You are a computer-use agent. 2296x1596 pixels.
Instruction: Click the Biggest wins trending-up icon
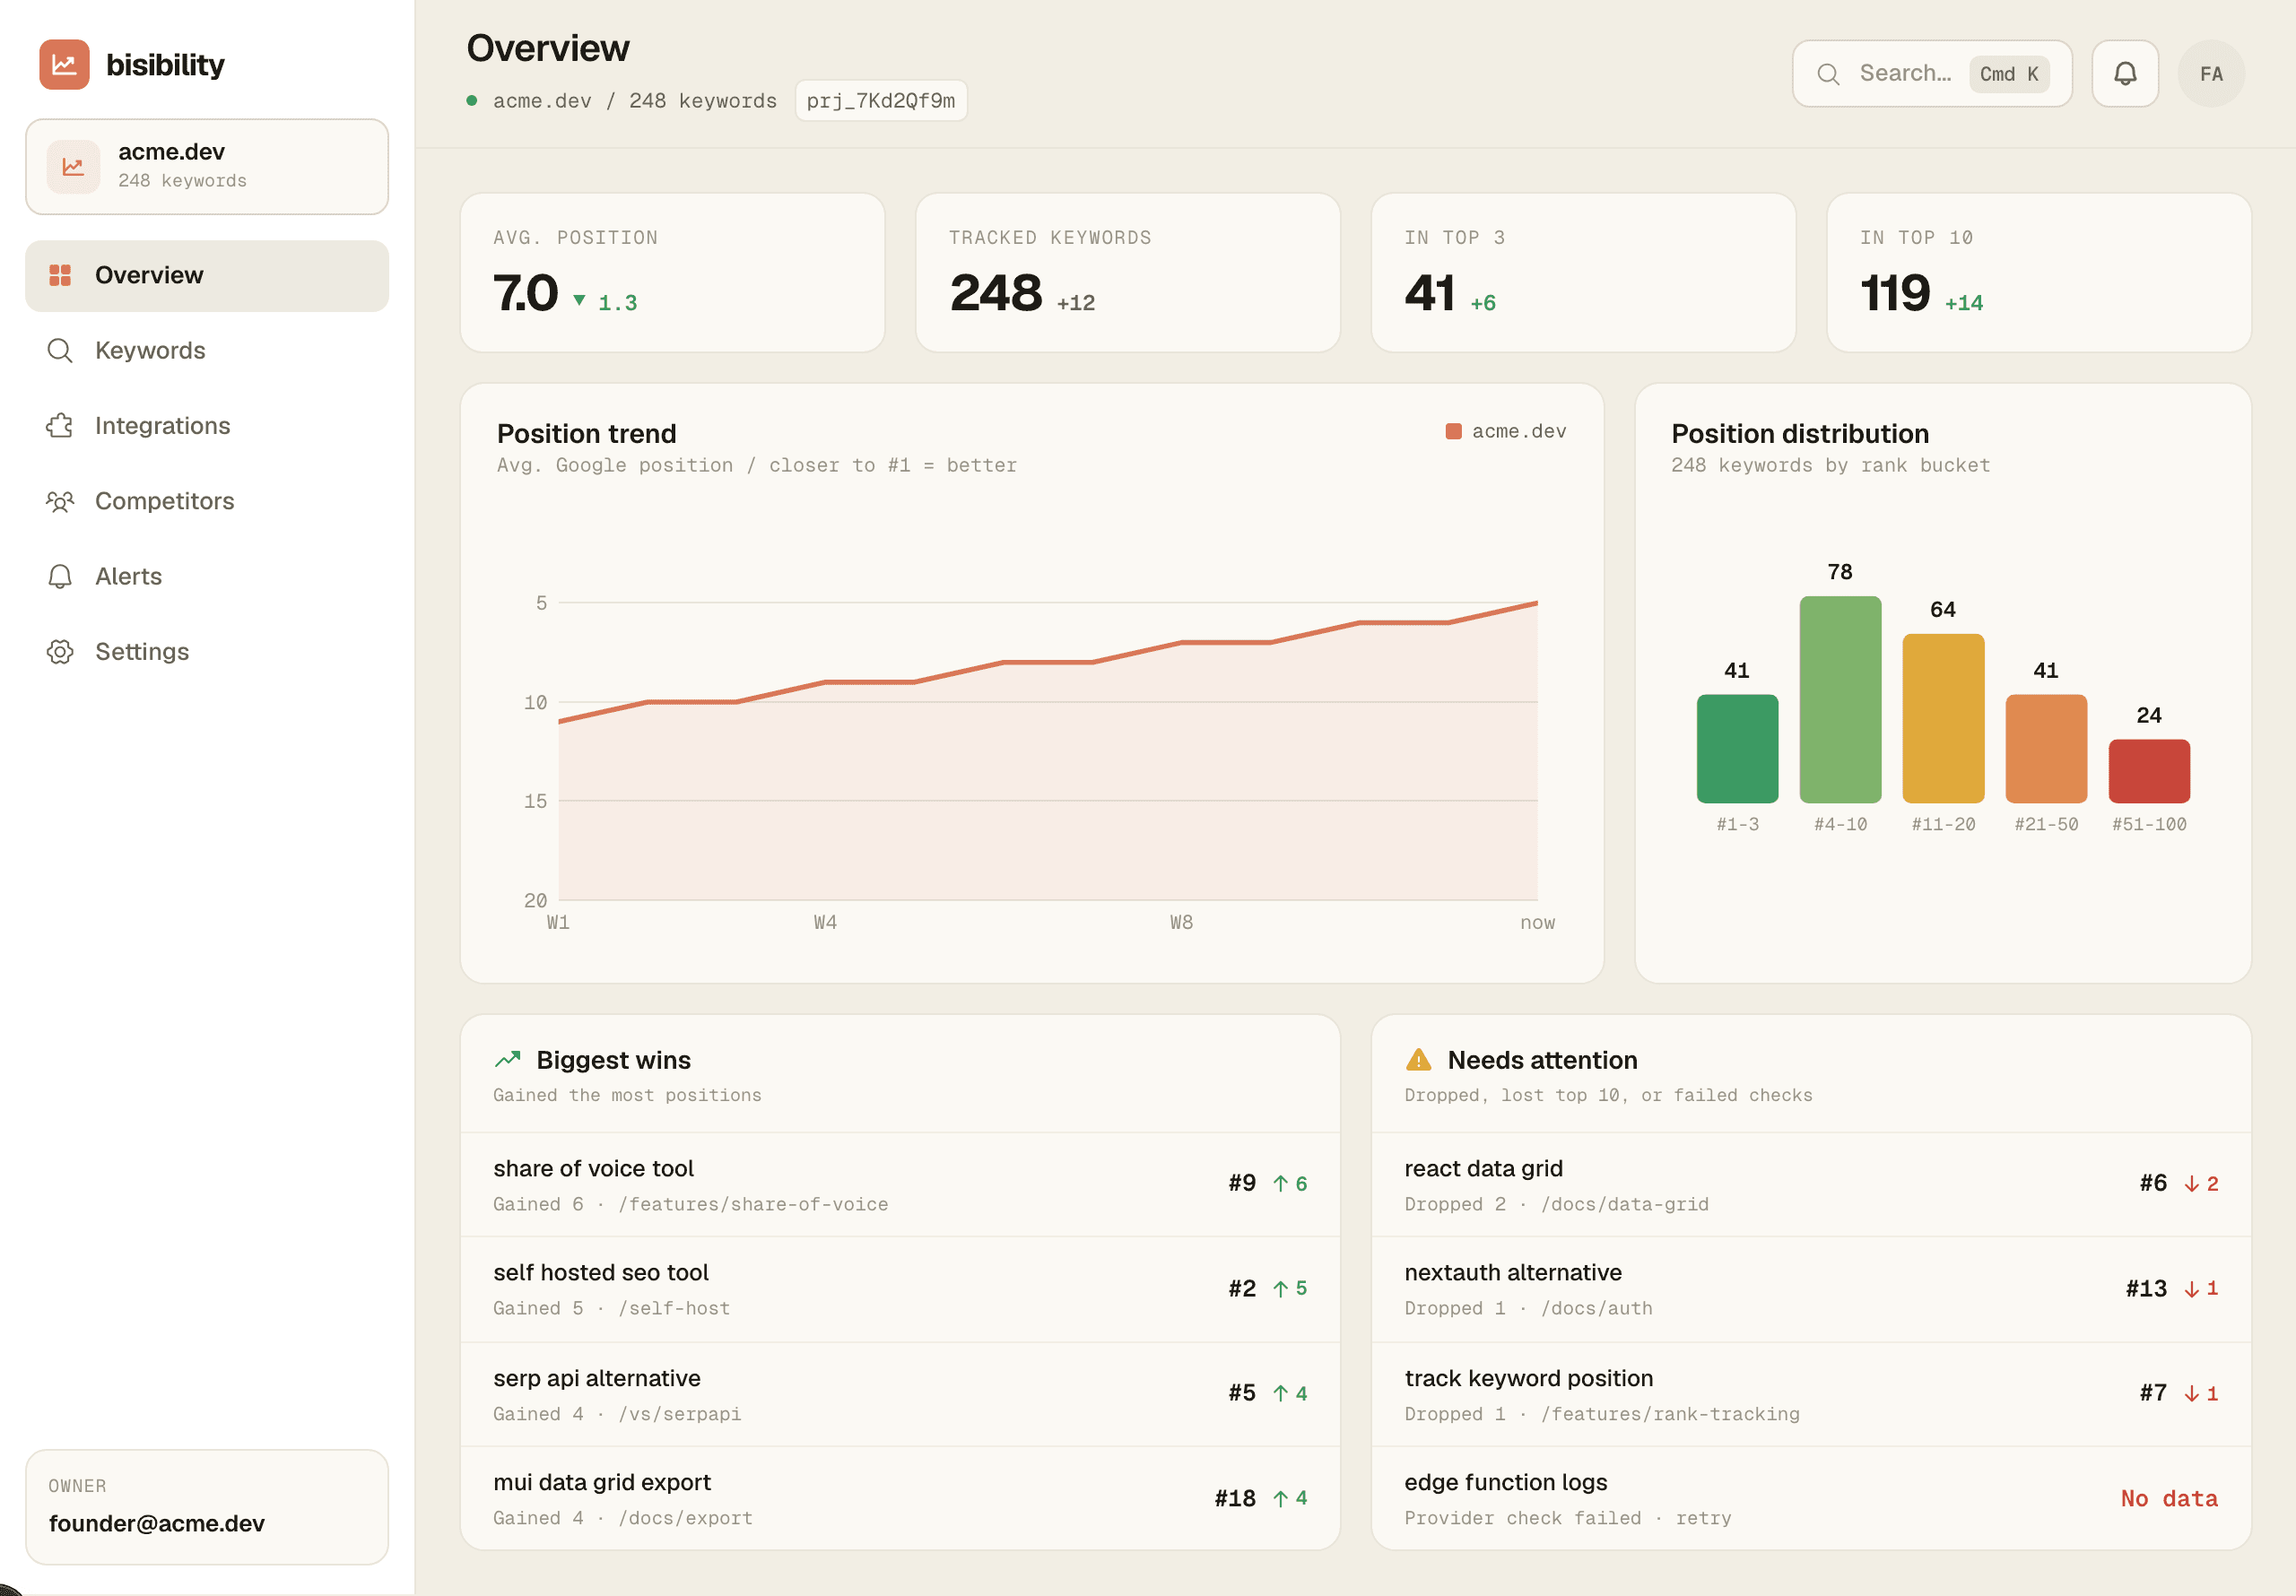508,1059
